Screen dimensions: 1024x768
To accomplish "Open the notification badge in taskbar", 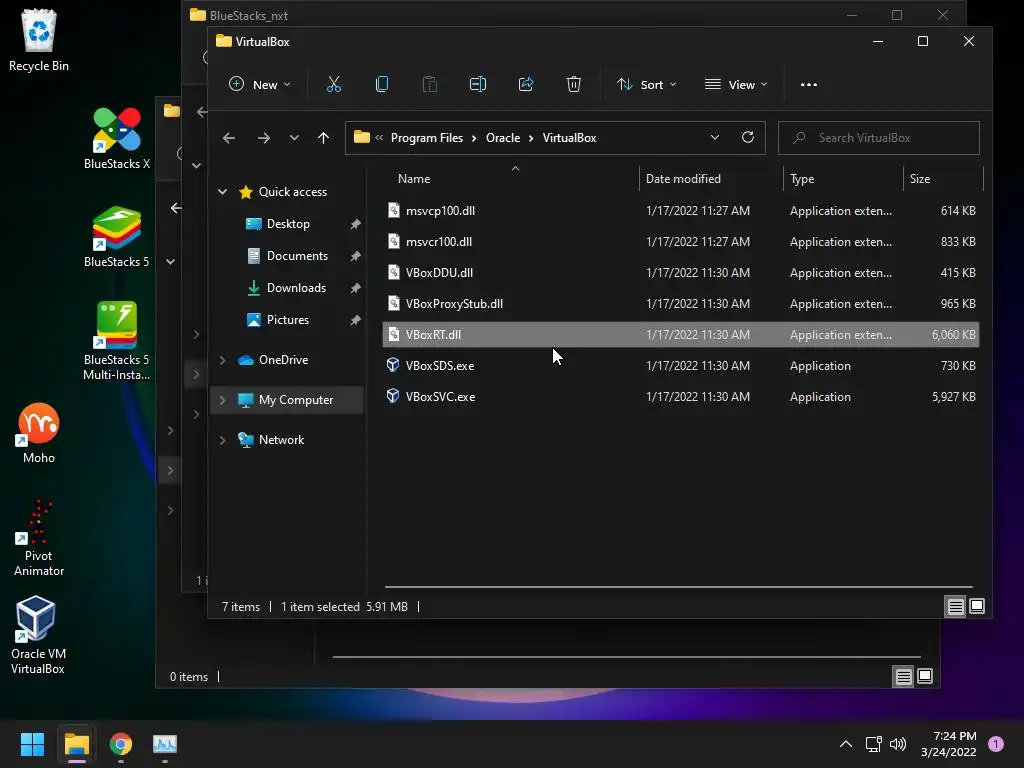I will point(996,744).
